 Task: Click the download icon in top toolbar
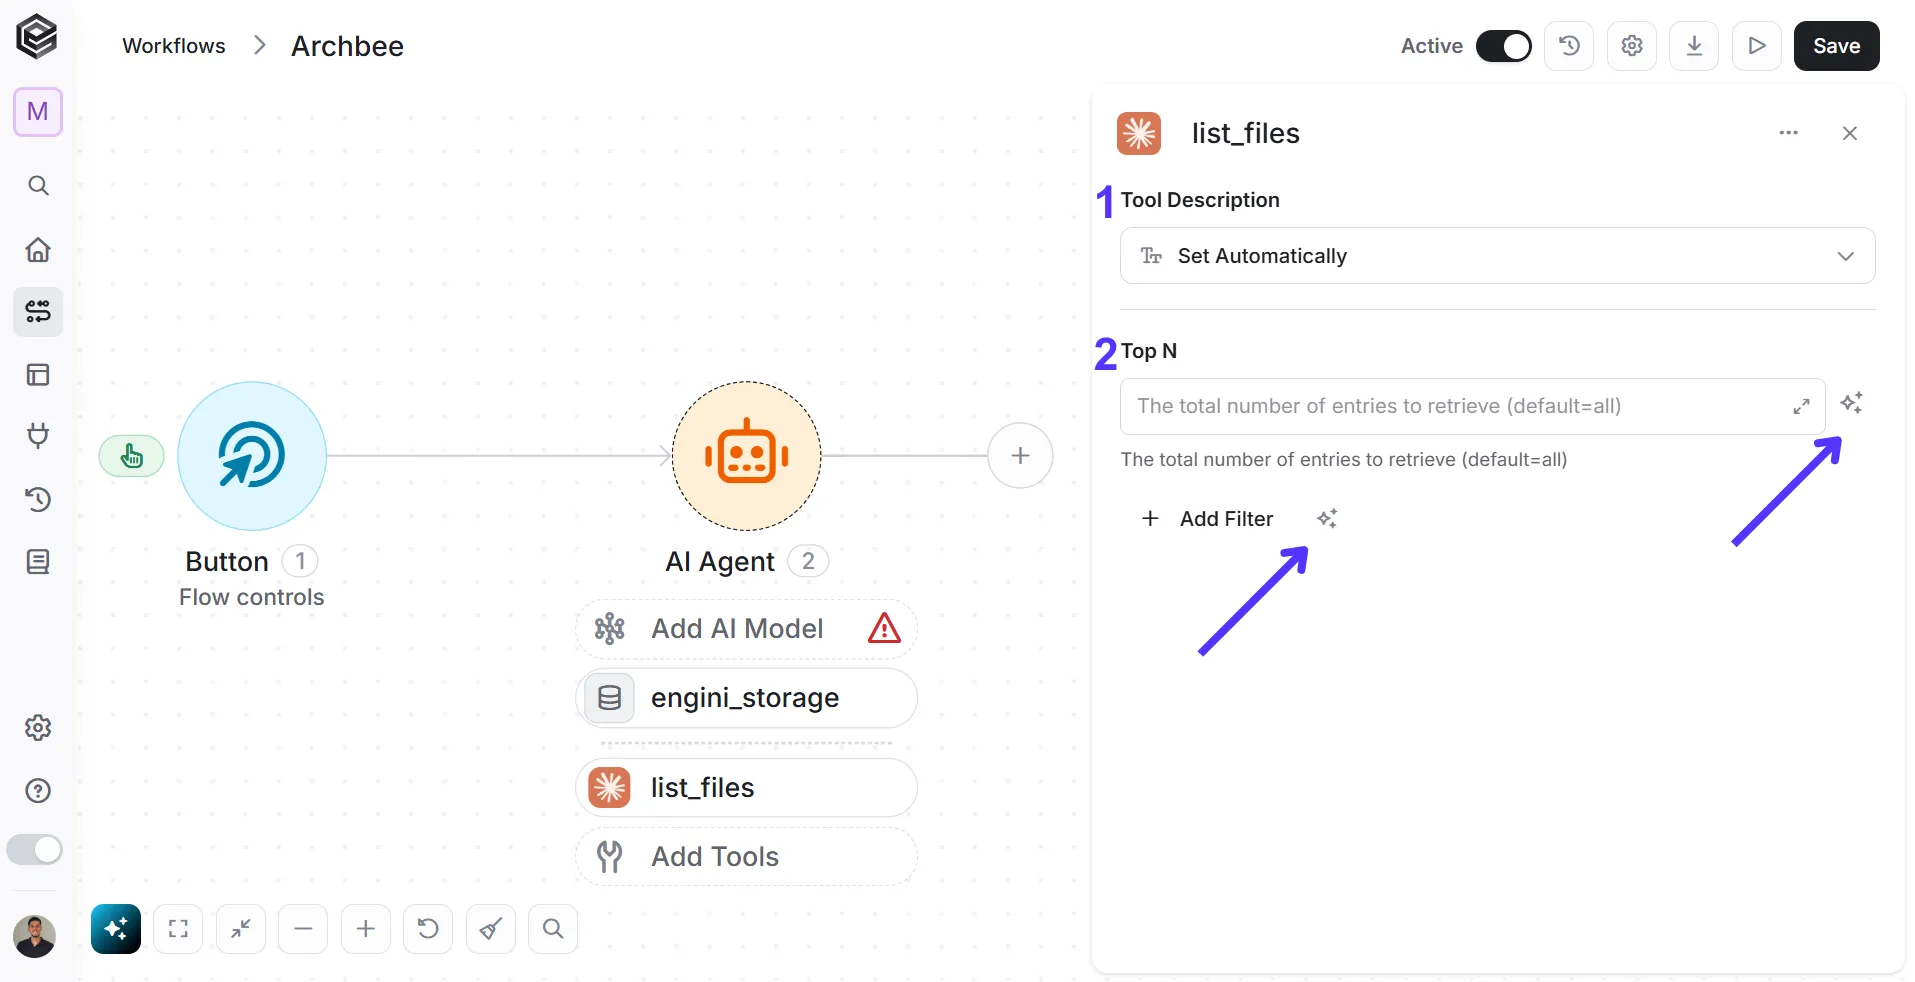(1695, 46)
